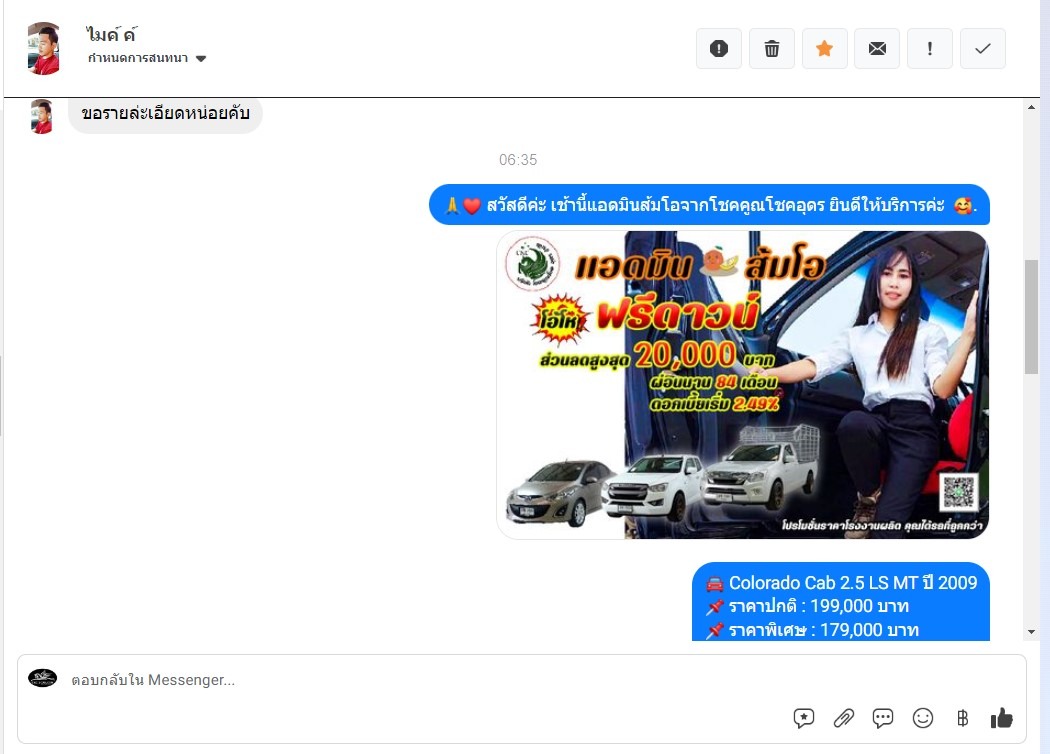This screenshot has height=754, width=1050.
Task: Mark conversation as spam with exclamation circle icon
Action: coord(719,49)
